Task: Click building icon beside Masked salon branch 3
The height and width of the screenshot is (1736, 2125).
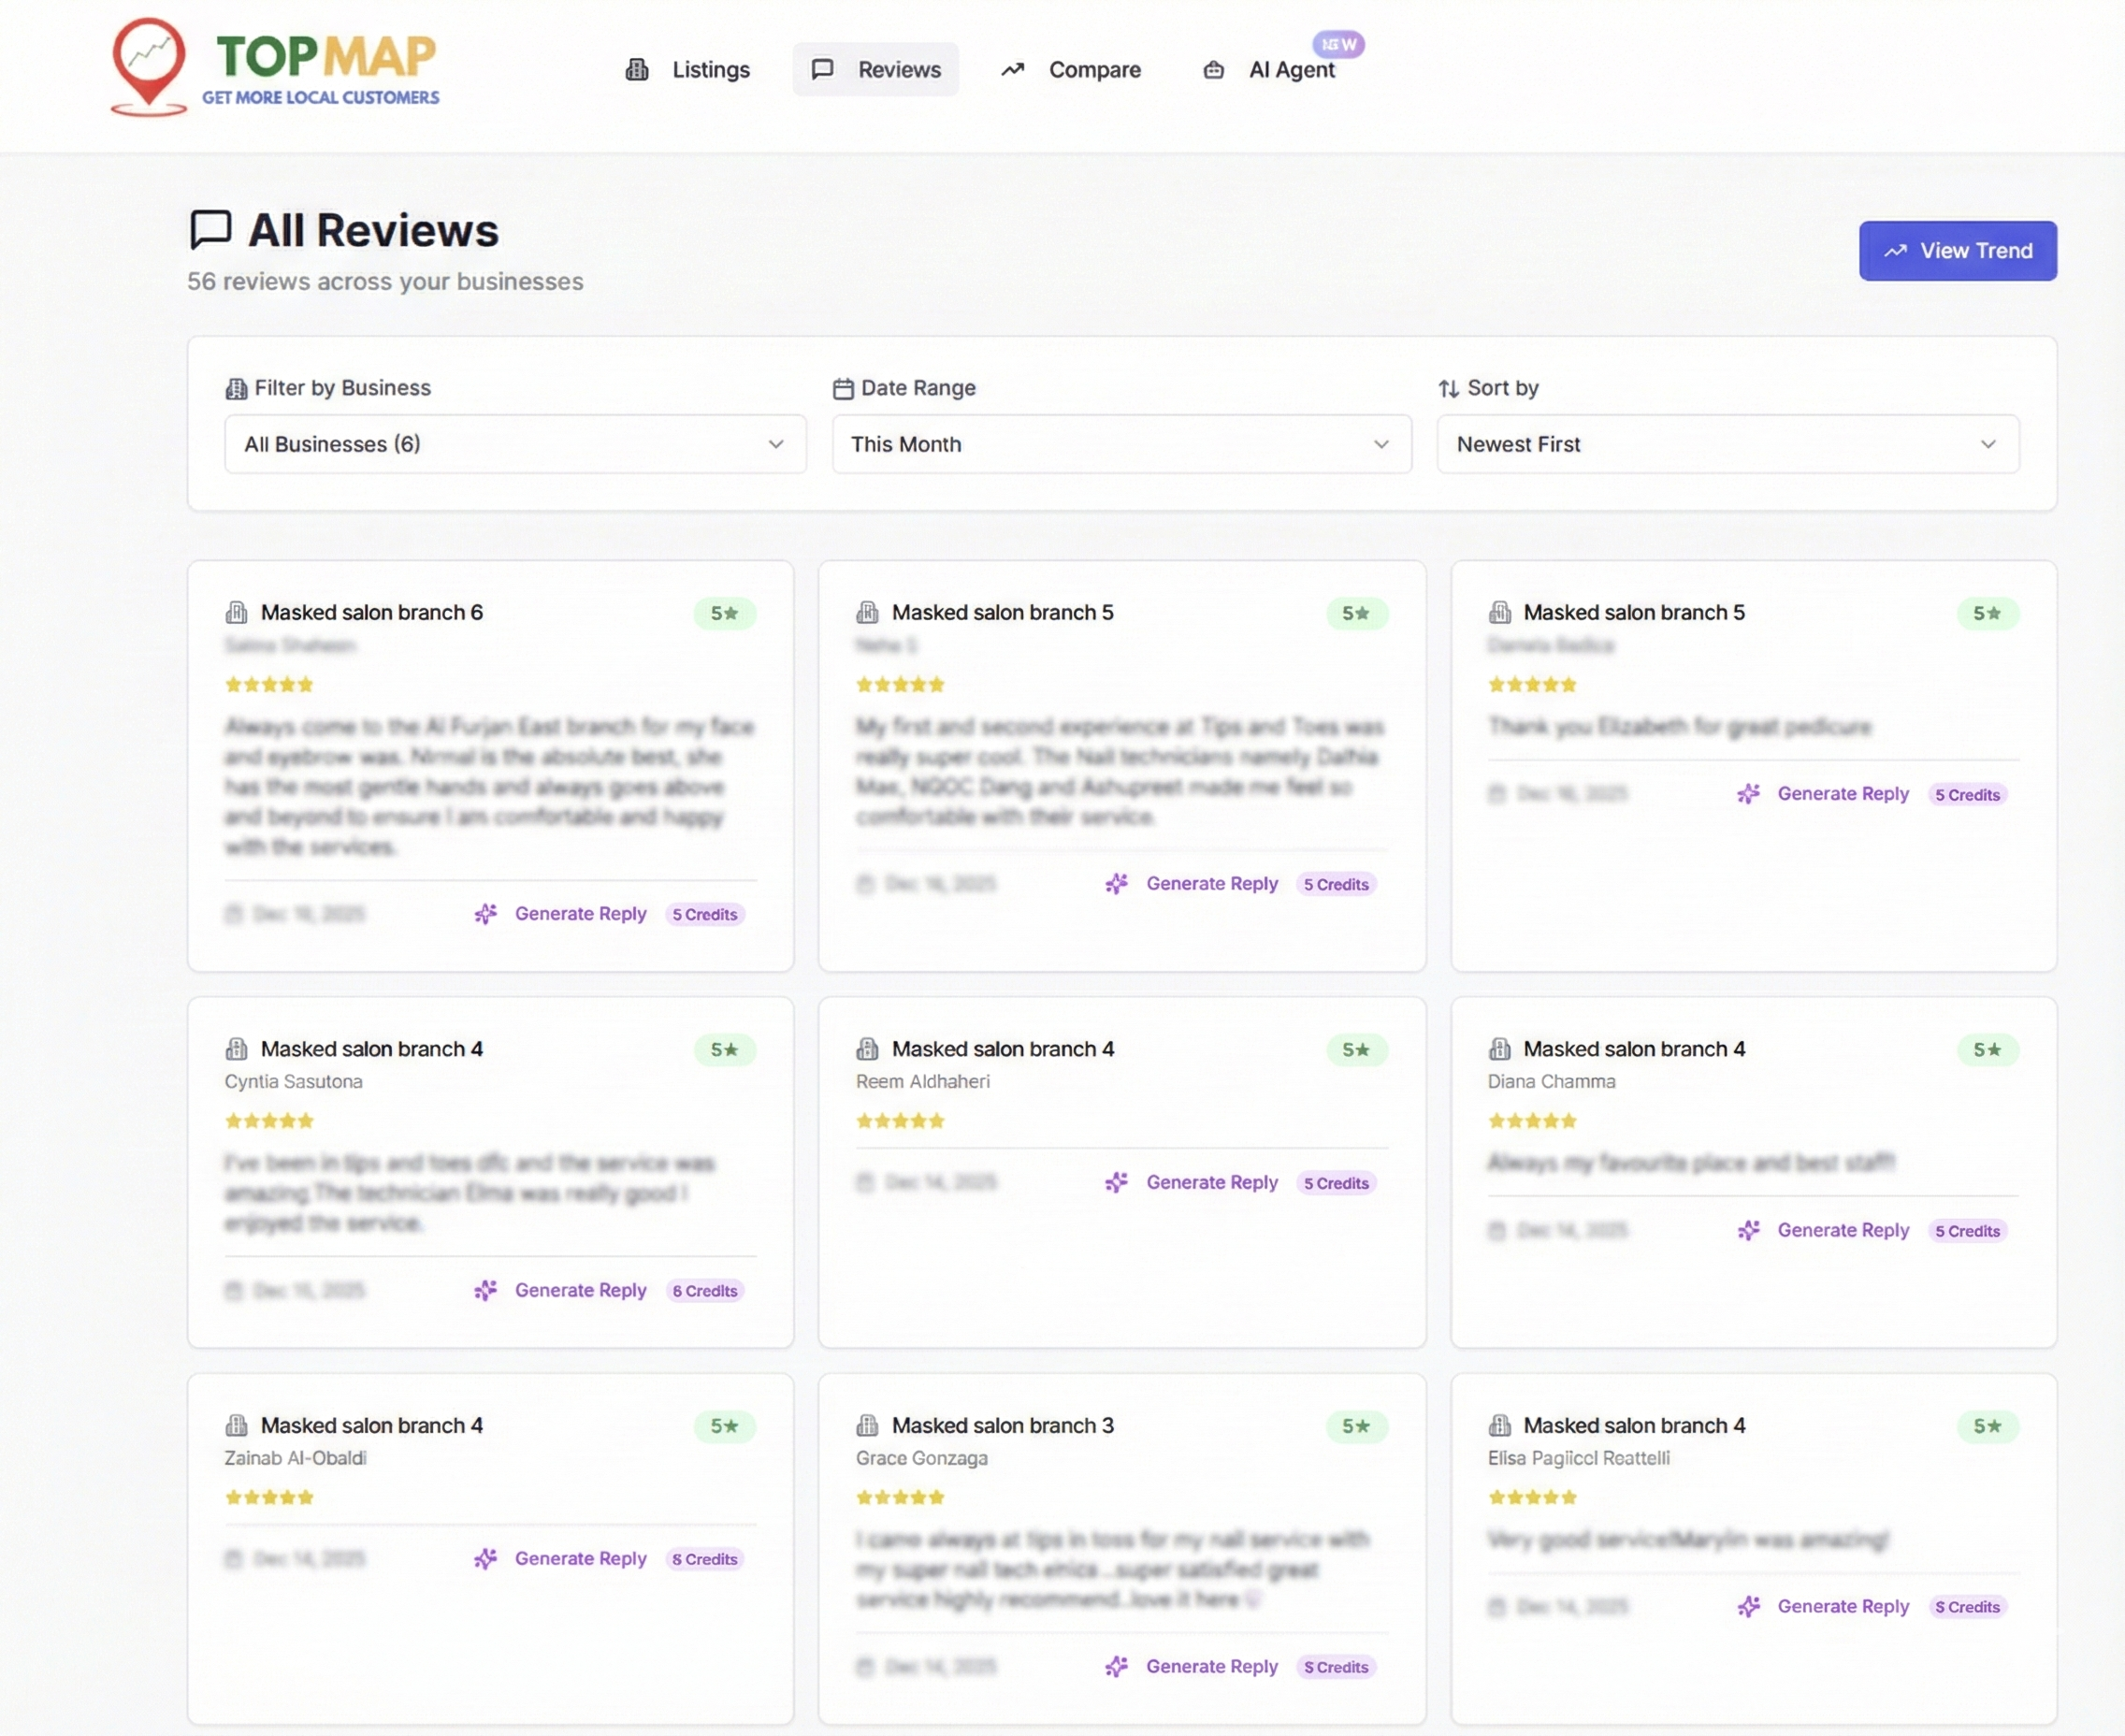Action: [867, 1425]
